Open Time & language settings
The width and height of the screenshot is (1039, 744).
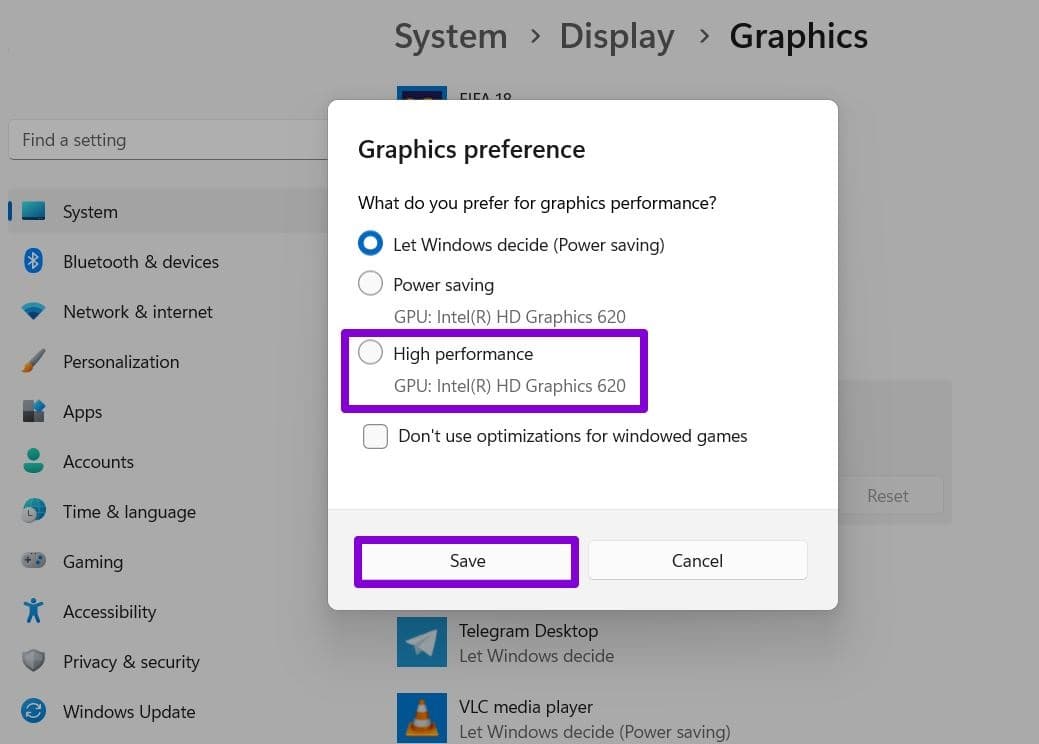(x=129, y=512)
